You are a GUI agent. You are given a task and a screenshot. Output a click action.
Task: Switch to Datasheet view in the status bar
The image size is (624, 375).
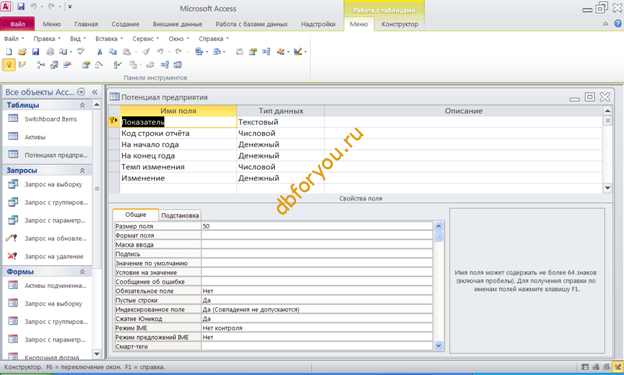pos(585,367)
